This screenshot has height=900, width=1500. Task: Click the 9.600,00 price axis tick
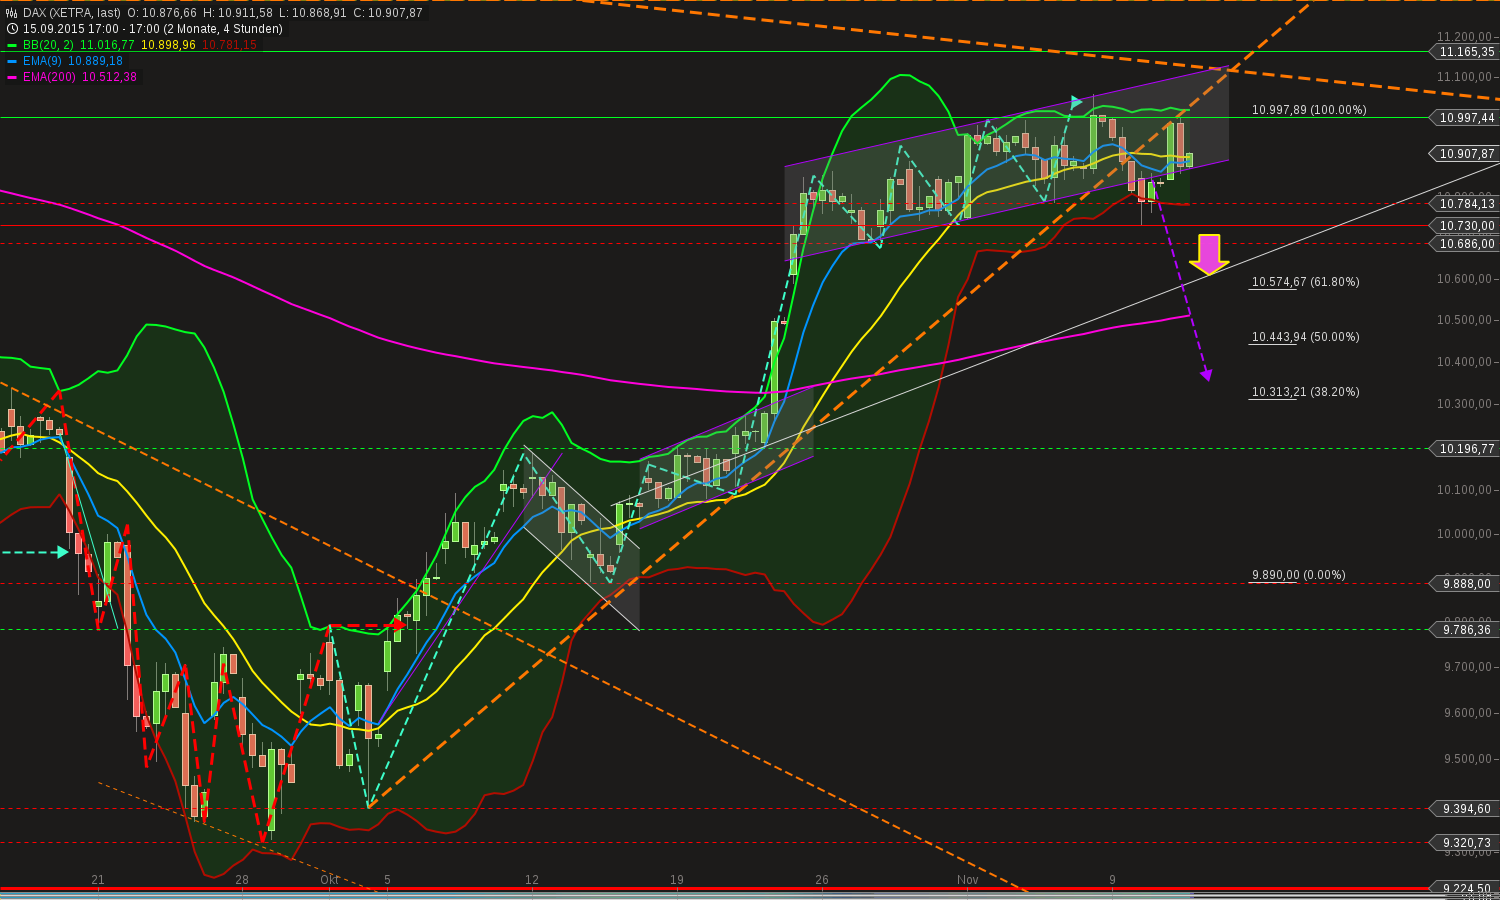coord(1467,713)
